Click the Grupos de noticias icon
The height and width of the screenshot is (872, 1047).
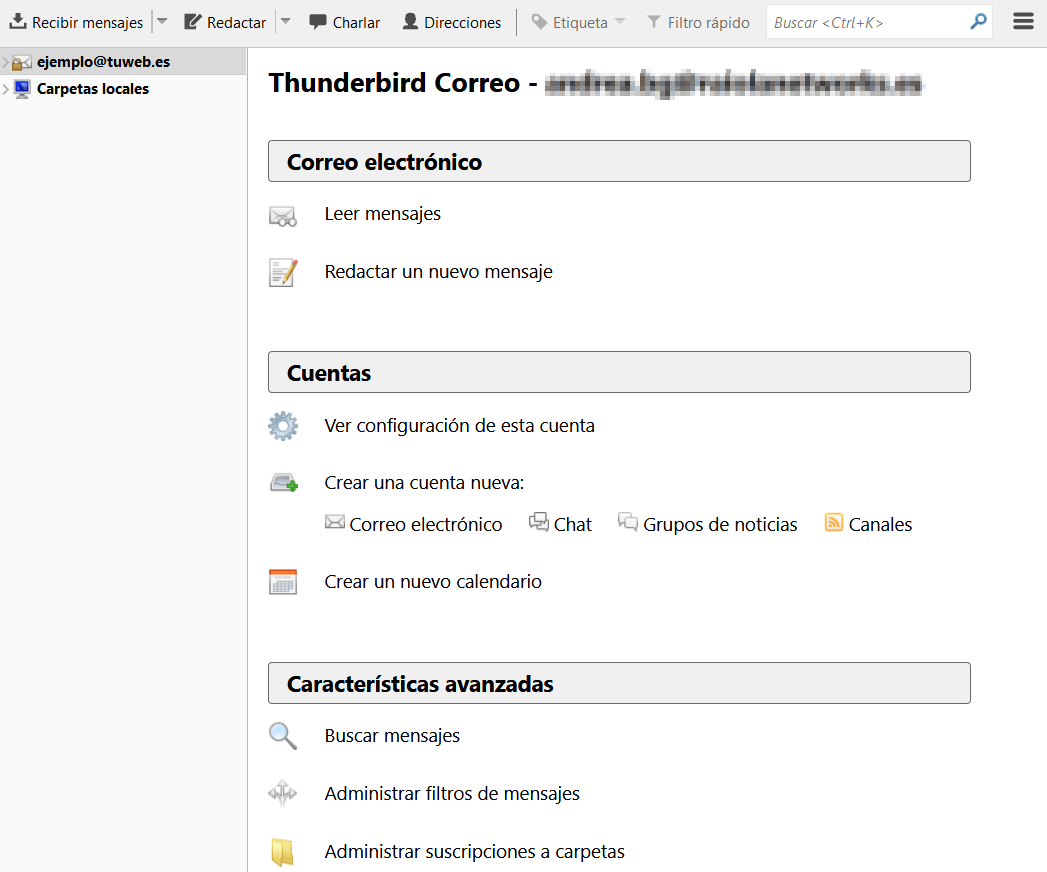tap(628, 521)
